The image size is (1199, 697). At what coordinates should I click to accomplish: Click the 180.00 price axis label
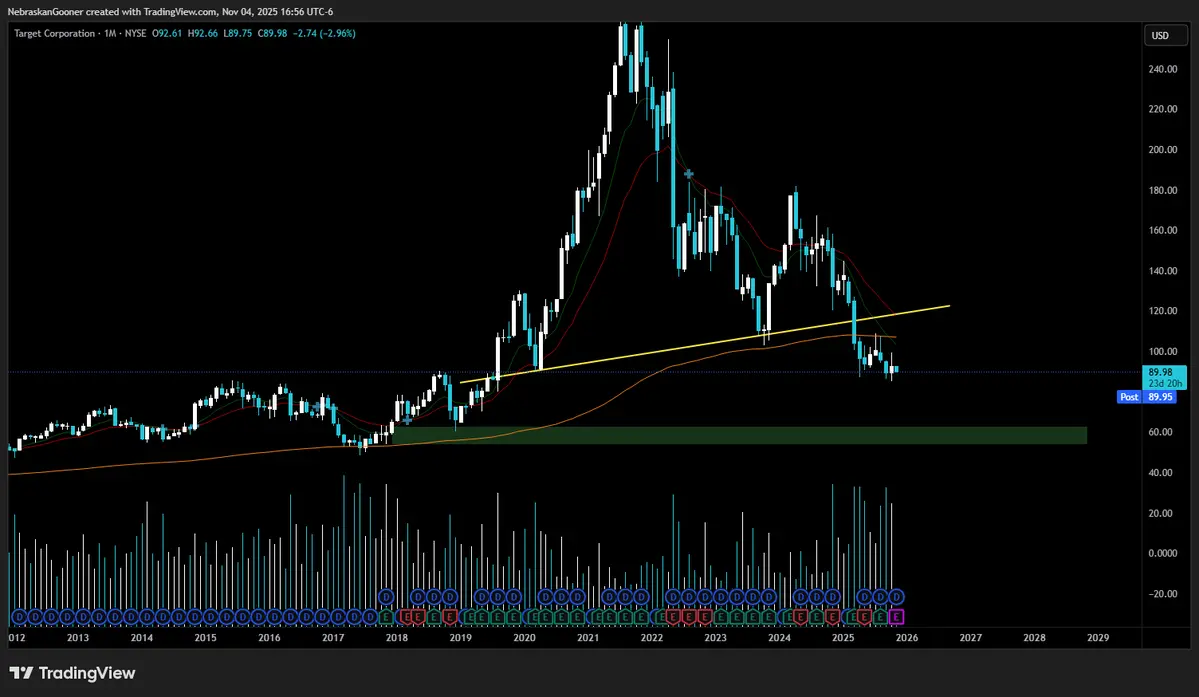click(x=1162, y=190)
